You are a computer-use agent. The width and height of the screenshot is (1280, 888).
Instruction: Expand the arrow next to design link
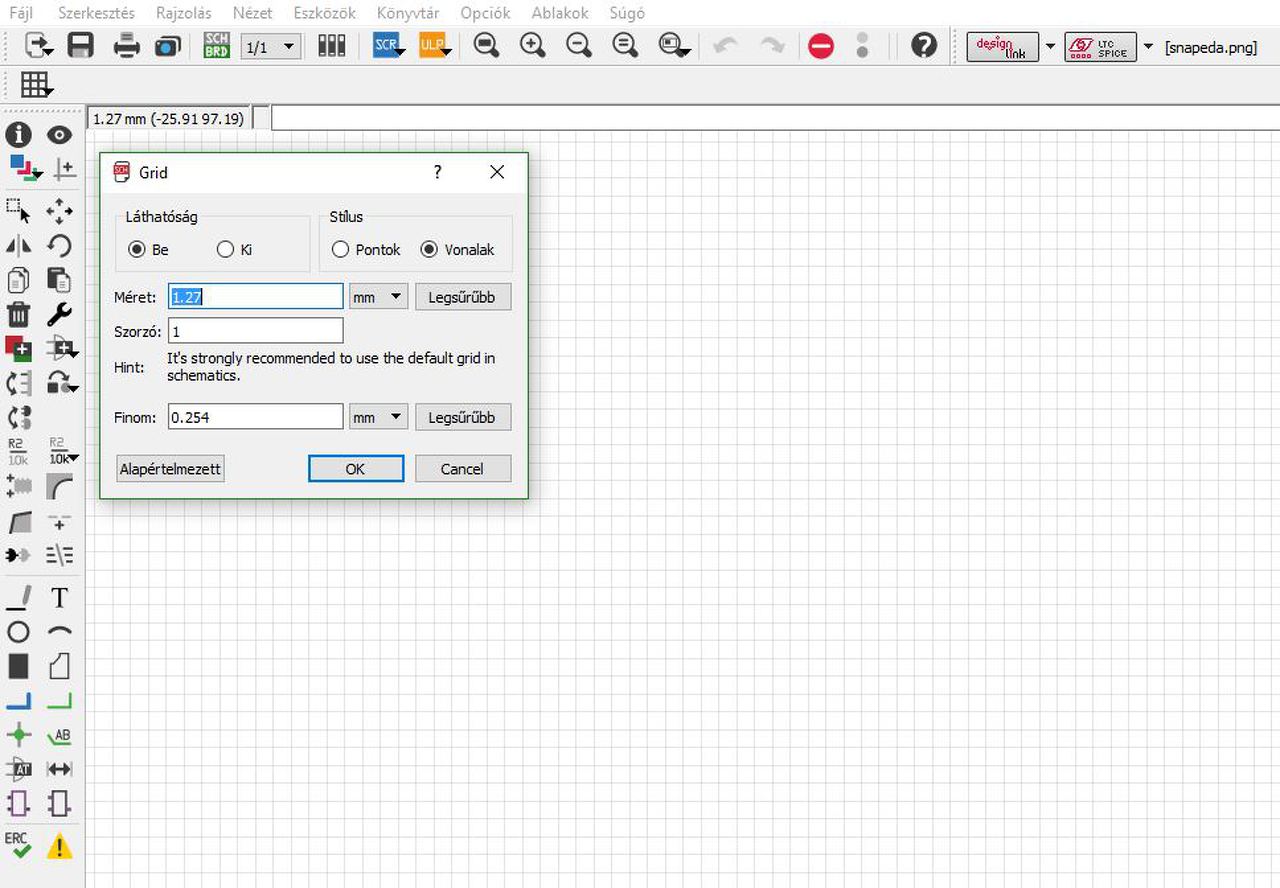(x=1050, y=47)
